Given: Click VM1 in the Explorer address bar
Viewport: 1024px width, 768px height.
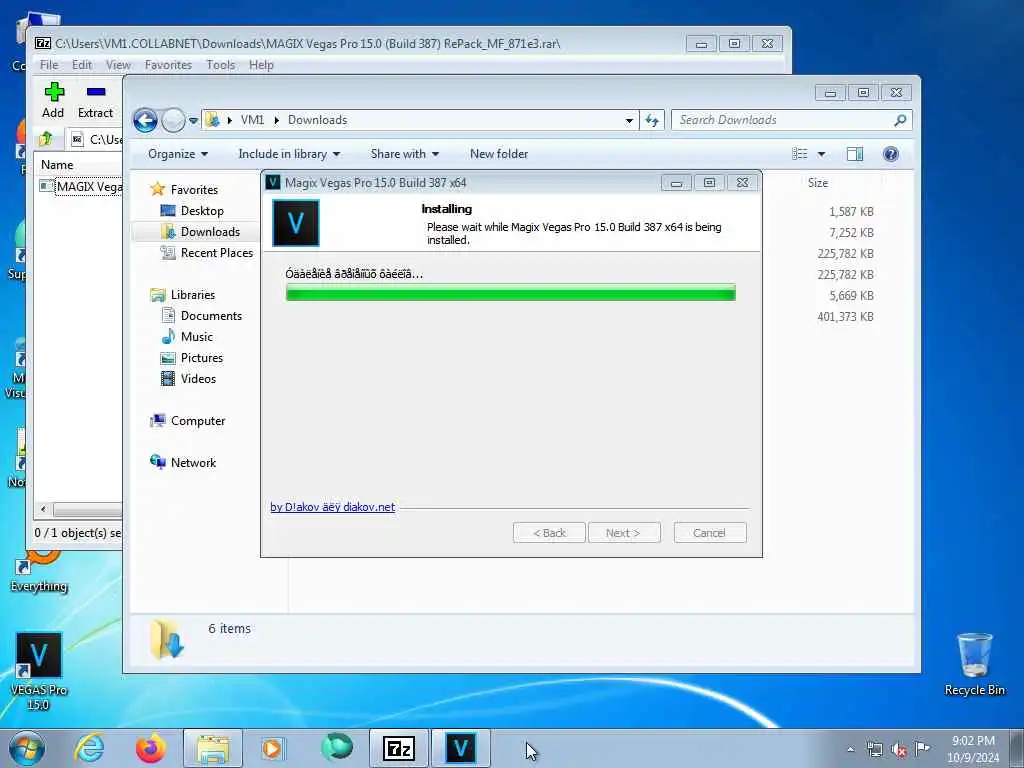Looking at the screenshot, I should click(252, 120).
